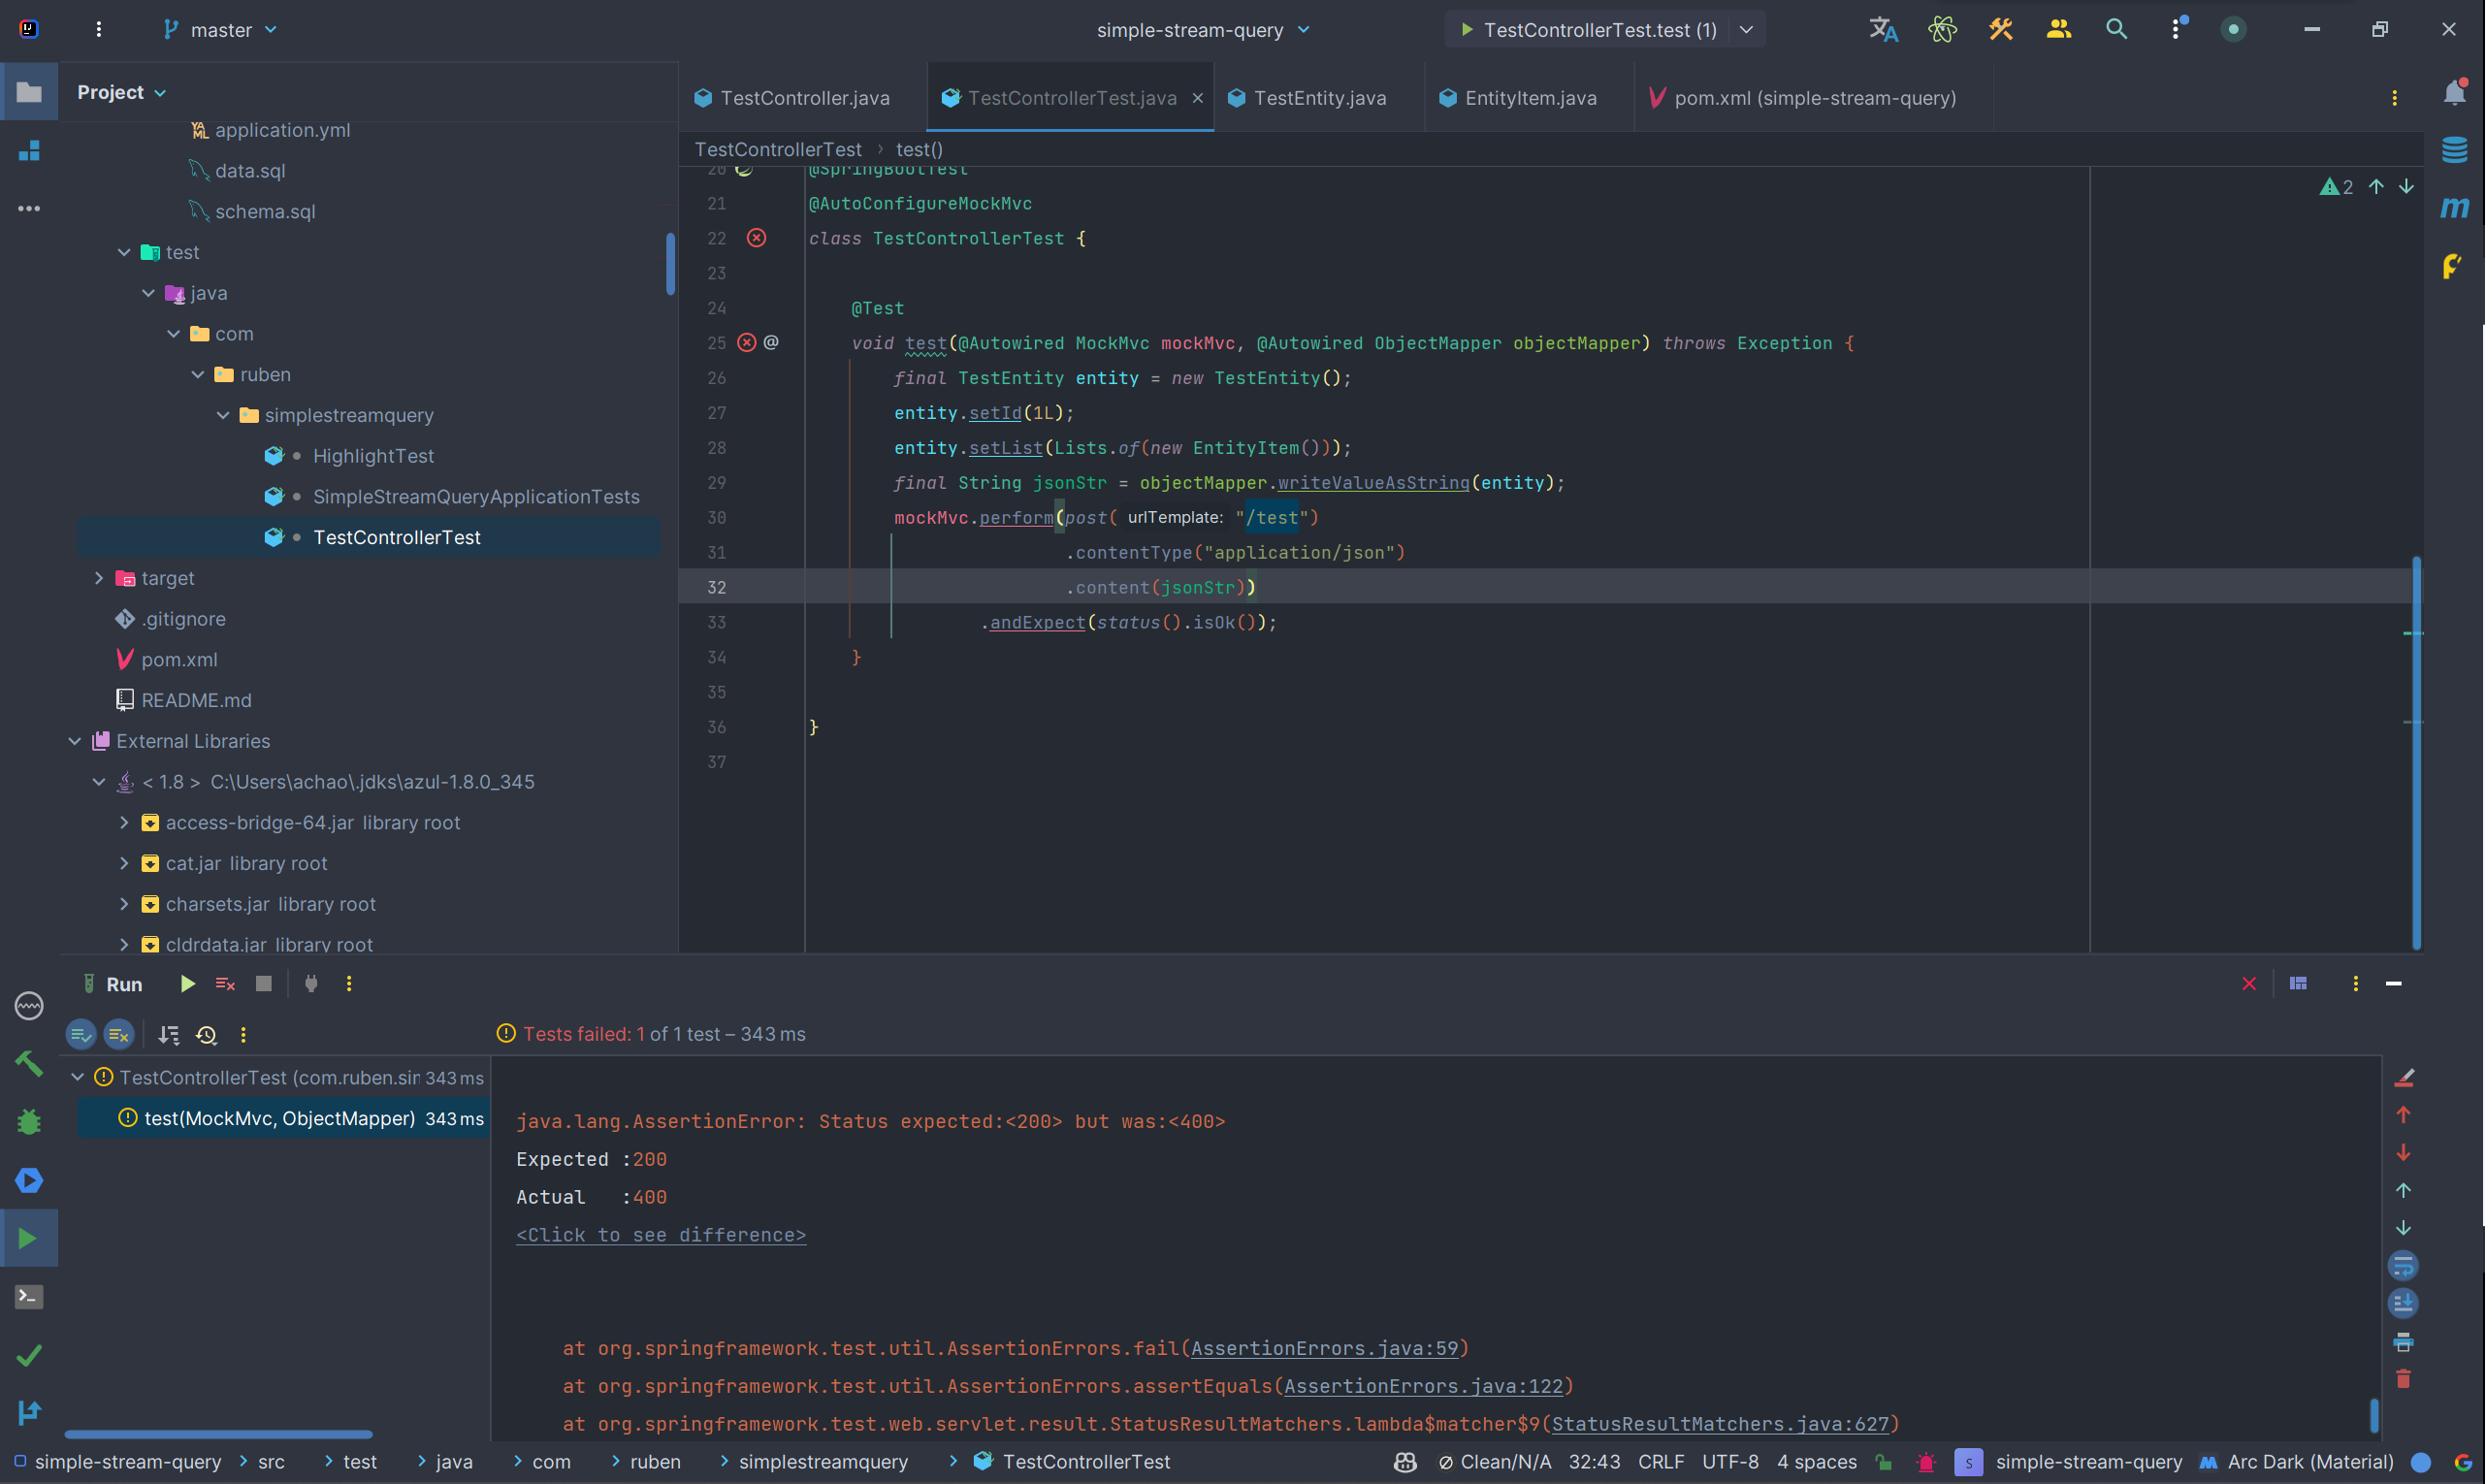Viewport: 2485px width, 1484px height.
Task: Open AssertionErrors.java:59 stack trace link
Action: click(1324, 1348)
